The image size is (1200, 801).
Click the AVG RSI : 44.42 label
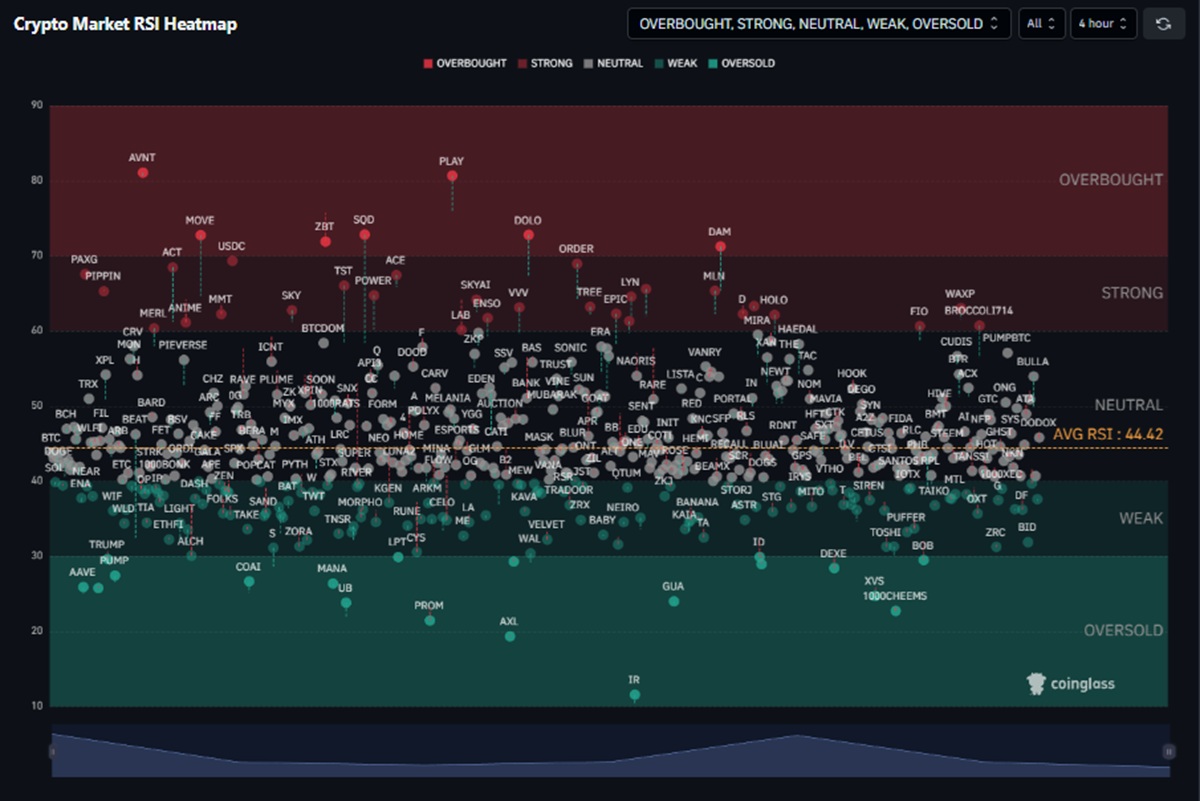coord(1108,434)
